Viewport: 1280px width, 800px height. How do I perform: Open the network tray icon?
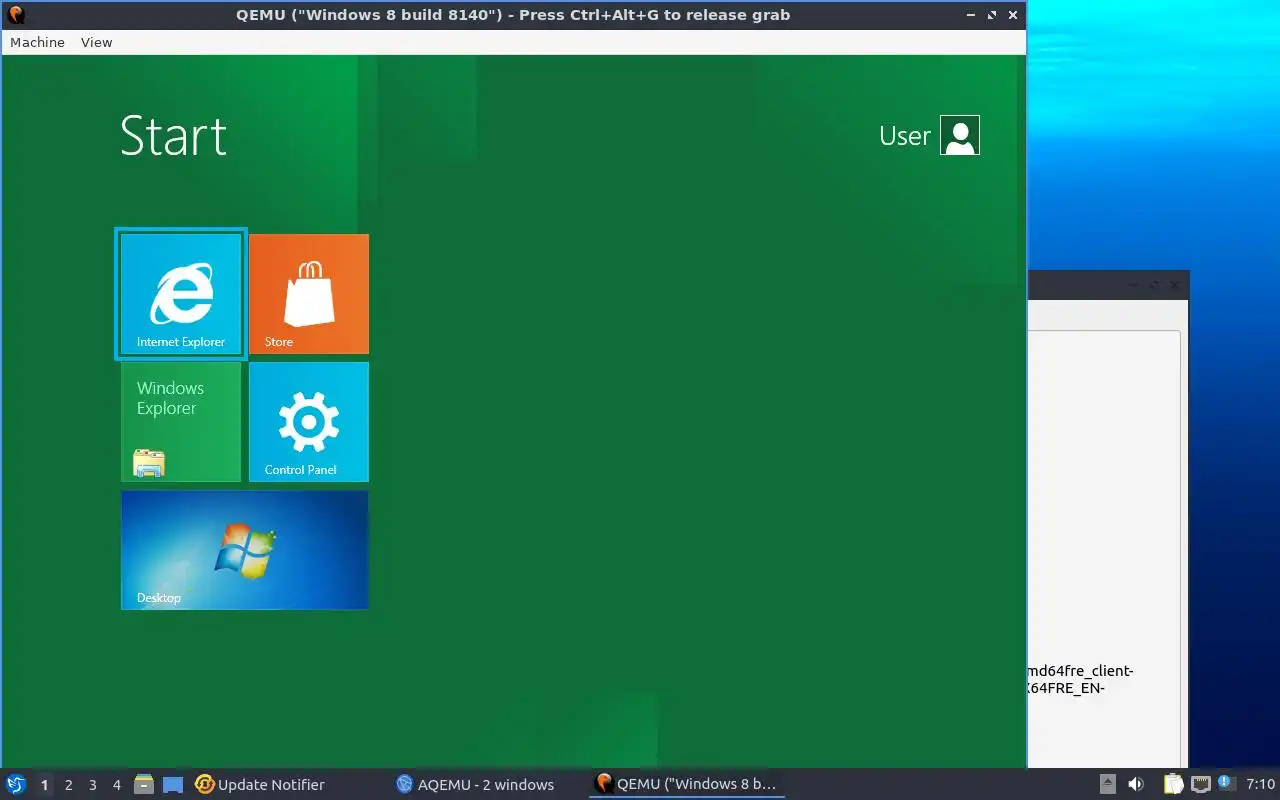coord(1201,784)
